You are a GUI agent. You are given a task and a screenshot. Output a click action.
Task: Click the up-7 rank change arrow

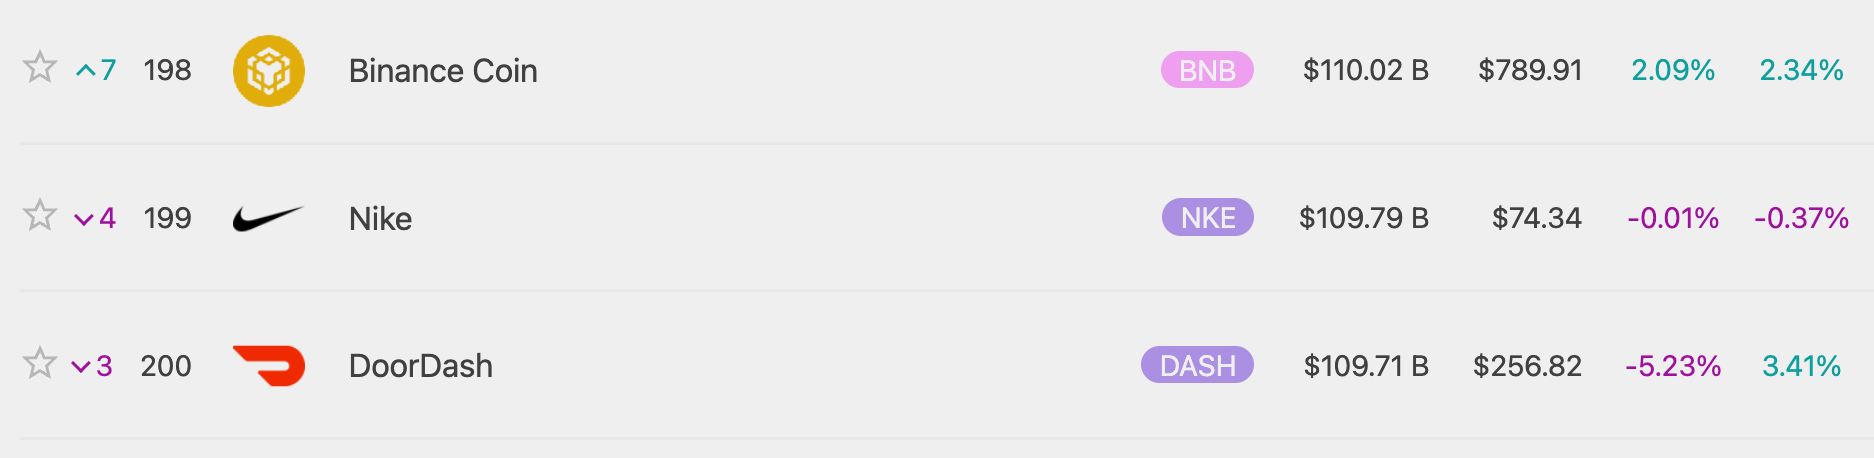click(87, 71)
